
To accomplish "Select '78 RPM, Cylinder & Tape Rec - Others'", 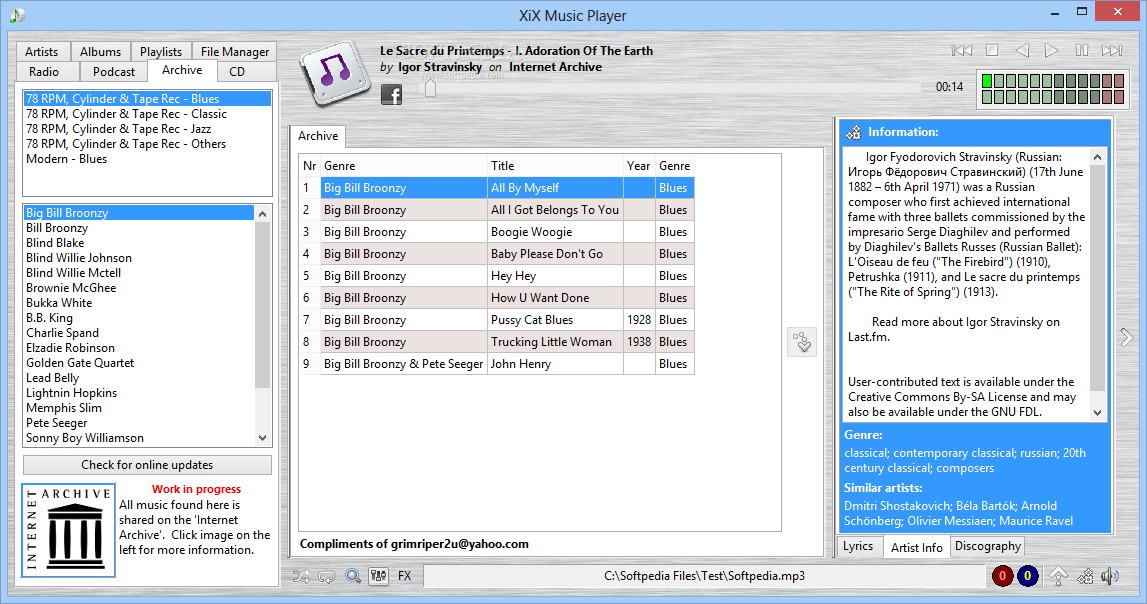I will coord(147,144).
